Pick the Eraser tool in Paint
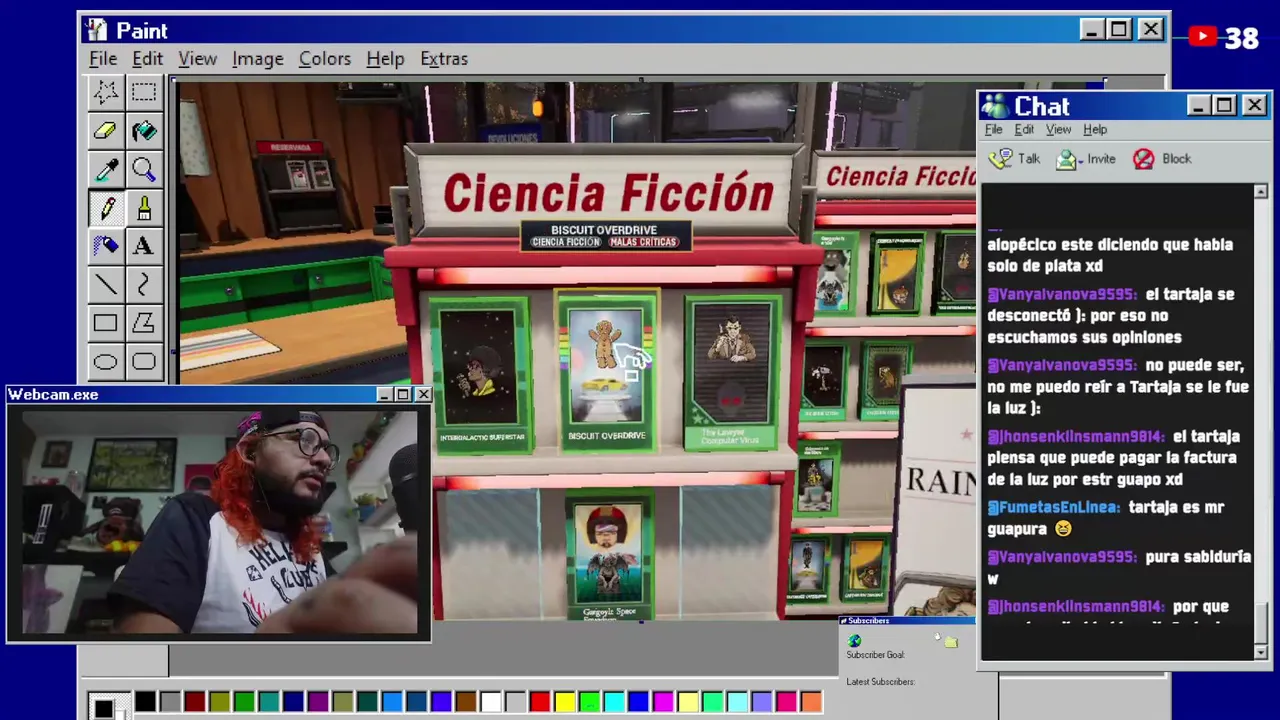This screenshot has height=720, width=1280. [105, 130]
